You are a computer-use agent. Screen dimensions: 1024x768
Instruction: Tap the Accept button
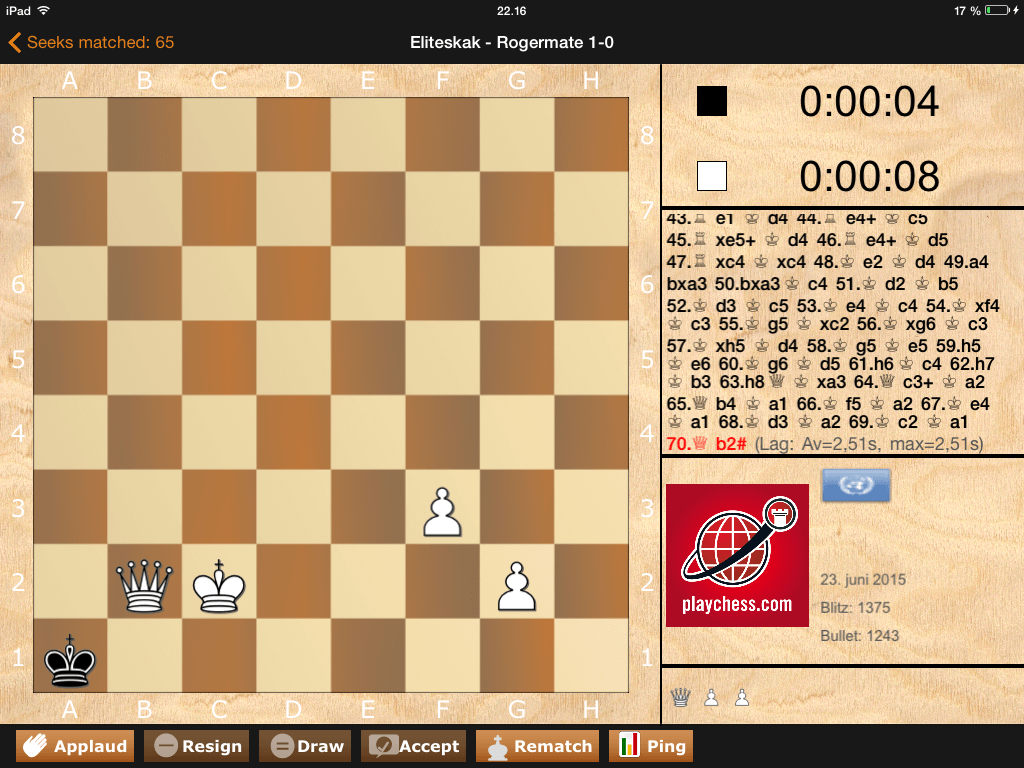[x=415, y=746]
